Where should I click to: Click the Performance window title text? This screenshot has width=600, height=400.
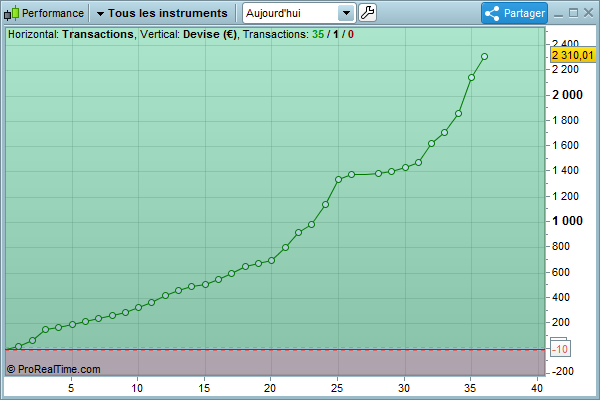click(x=53, y=13)
